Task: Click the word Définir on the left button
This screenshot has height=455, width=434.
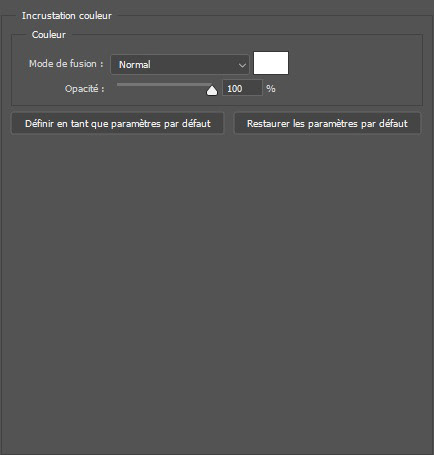Action: [39, 124]
